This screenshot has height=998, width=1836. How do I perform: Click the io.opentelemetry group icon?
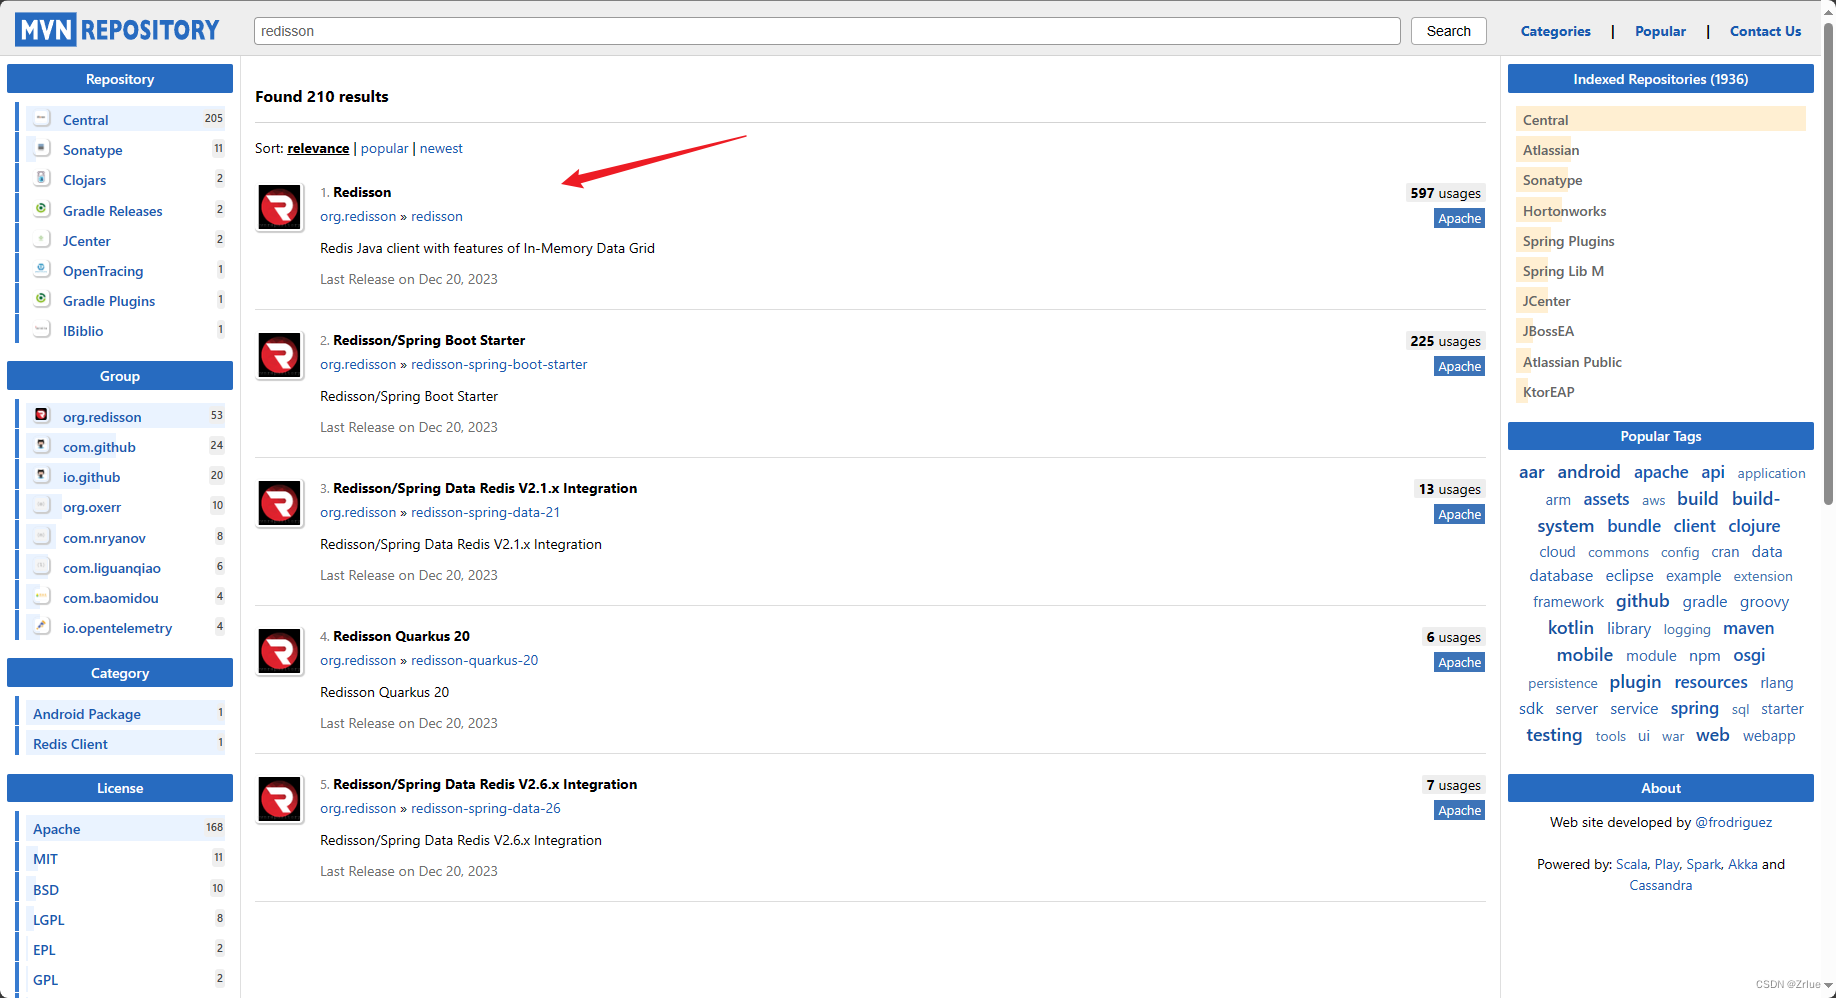coord(42,626)
